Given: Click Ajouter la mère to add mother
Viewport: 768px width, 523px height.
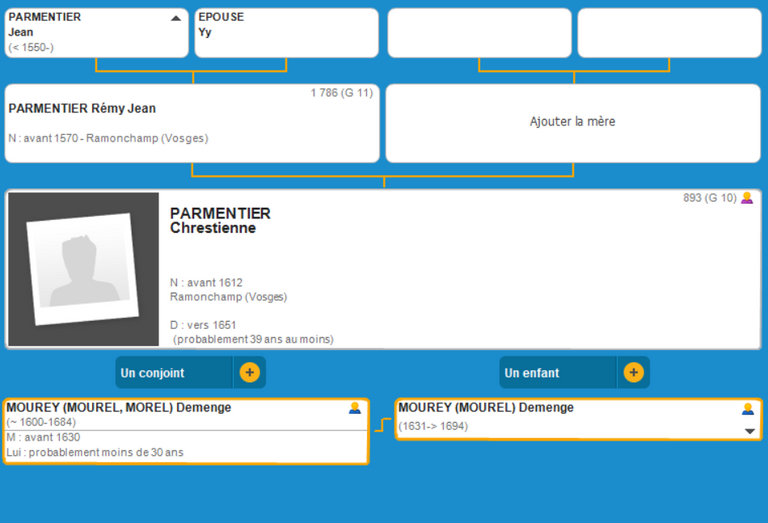Looking at the screenshot, I should pos(572,122).
